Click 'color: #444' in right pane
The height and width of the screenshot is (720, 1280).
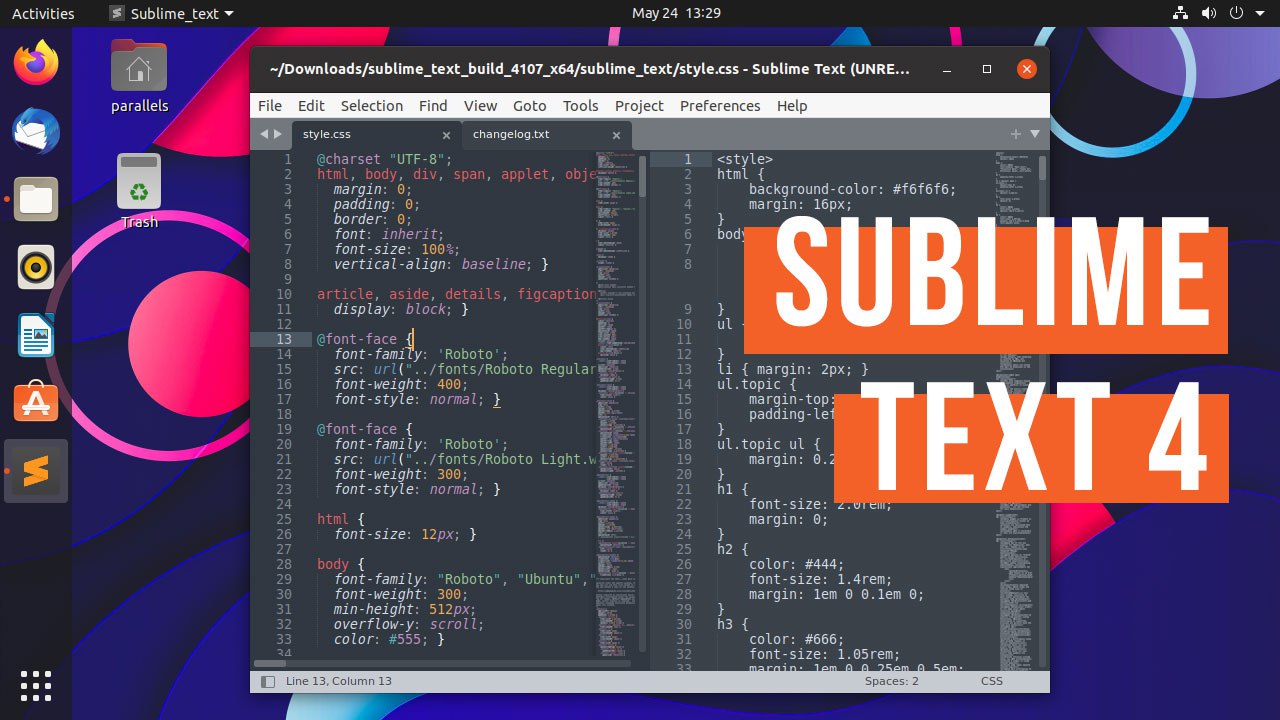(797, 564)
